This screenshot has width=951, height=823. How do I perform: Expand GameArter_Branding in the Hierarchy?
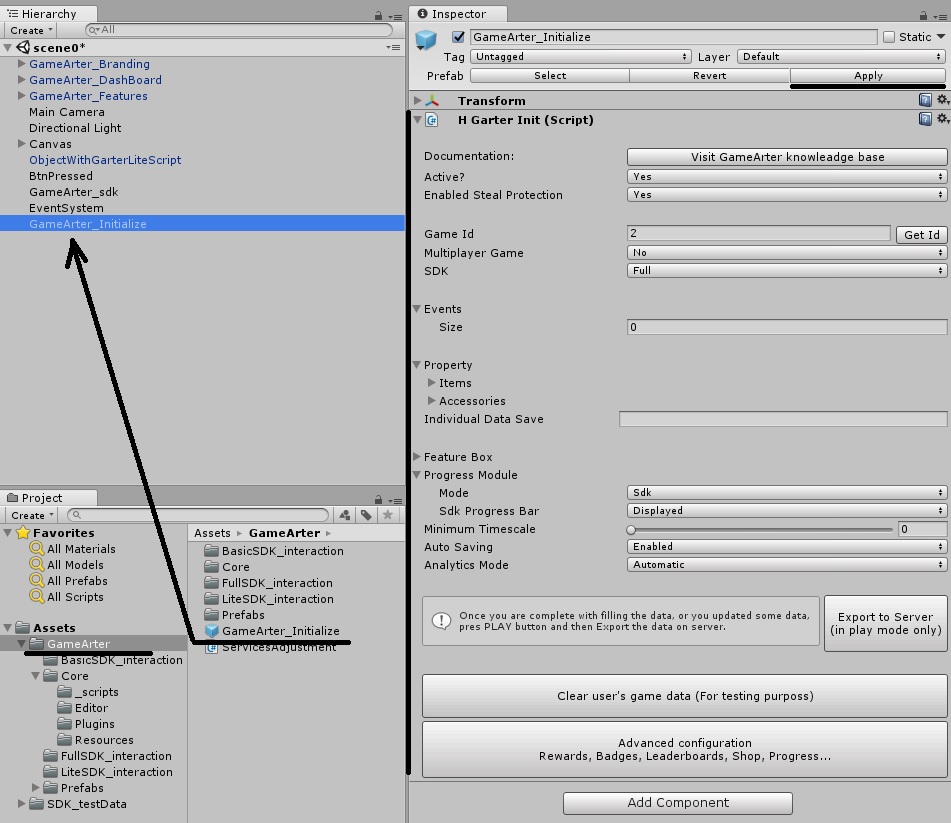click(22, 64)
